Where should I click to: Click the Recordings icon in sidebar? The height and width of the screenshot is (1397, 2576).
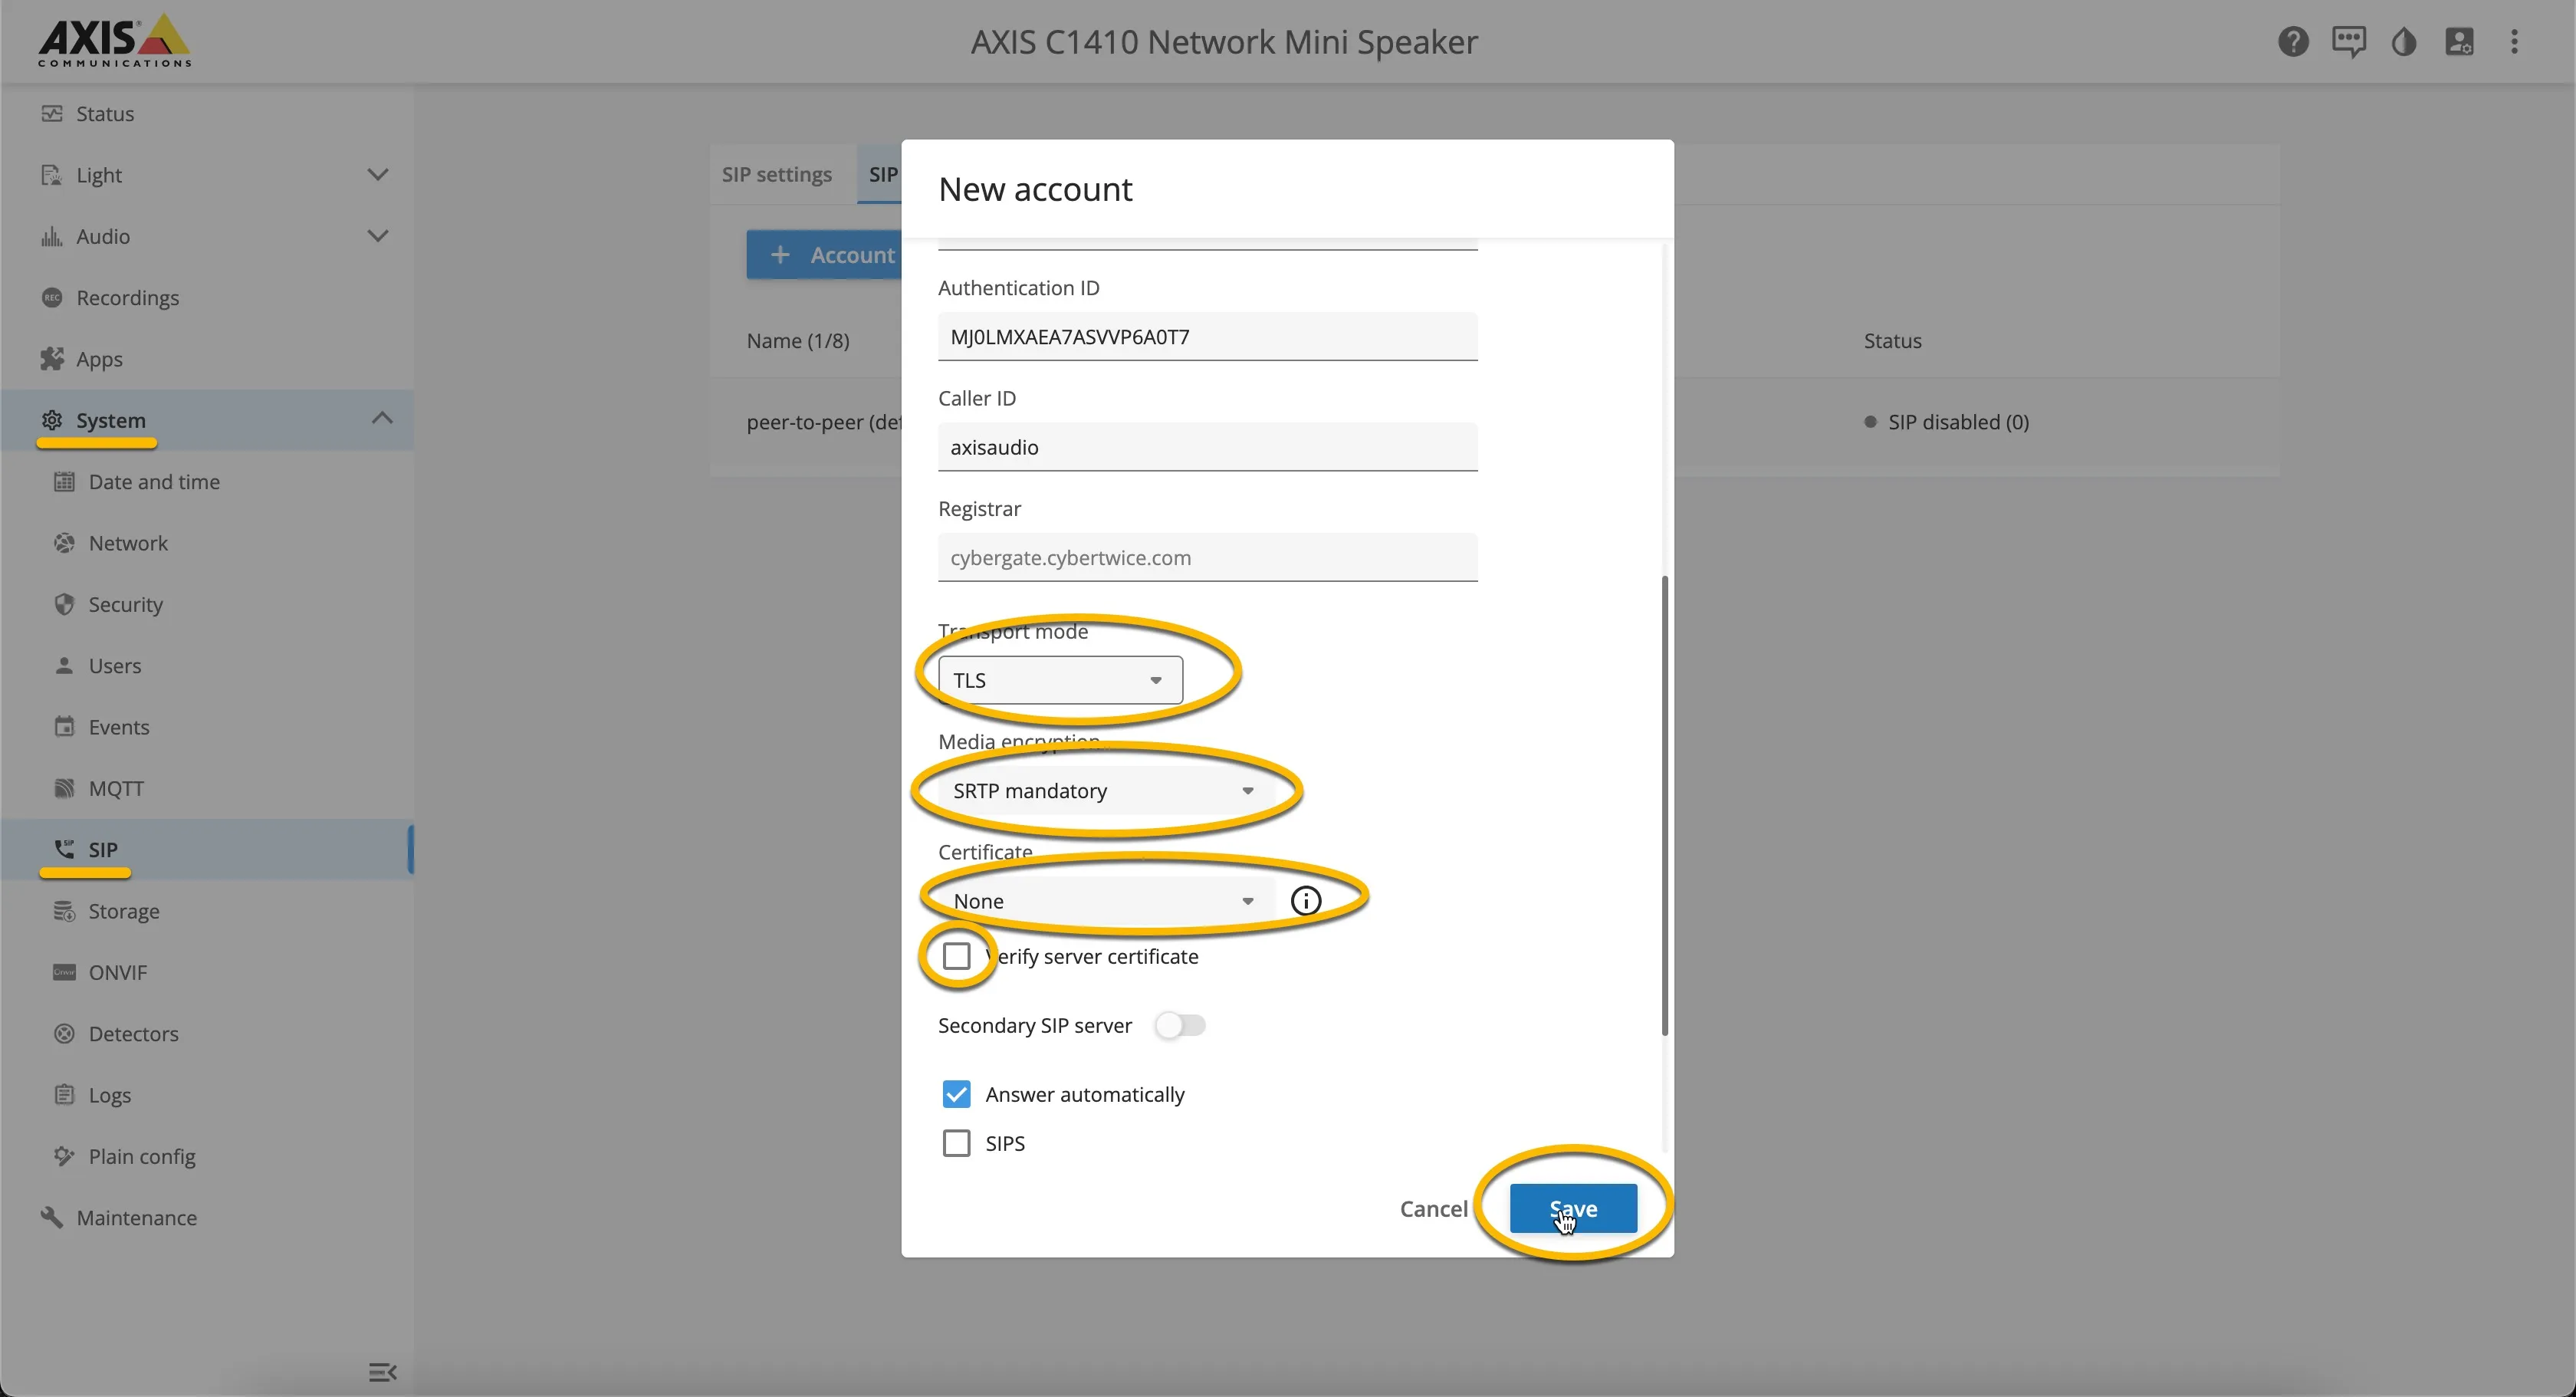52,298
